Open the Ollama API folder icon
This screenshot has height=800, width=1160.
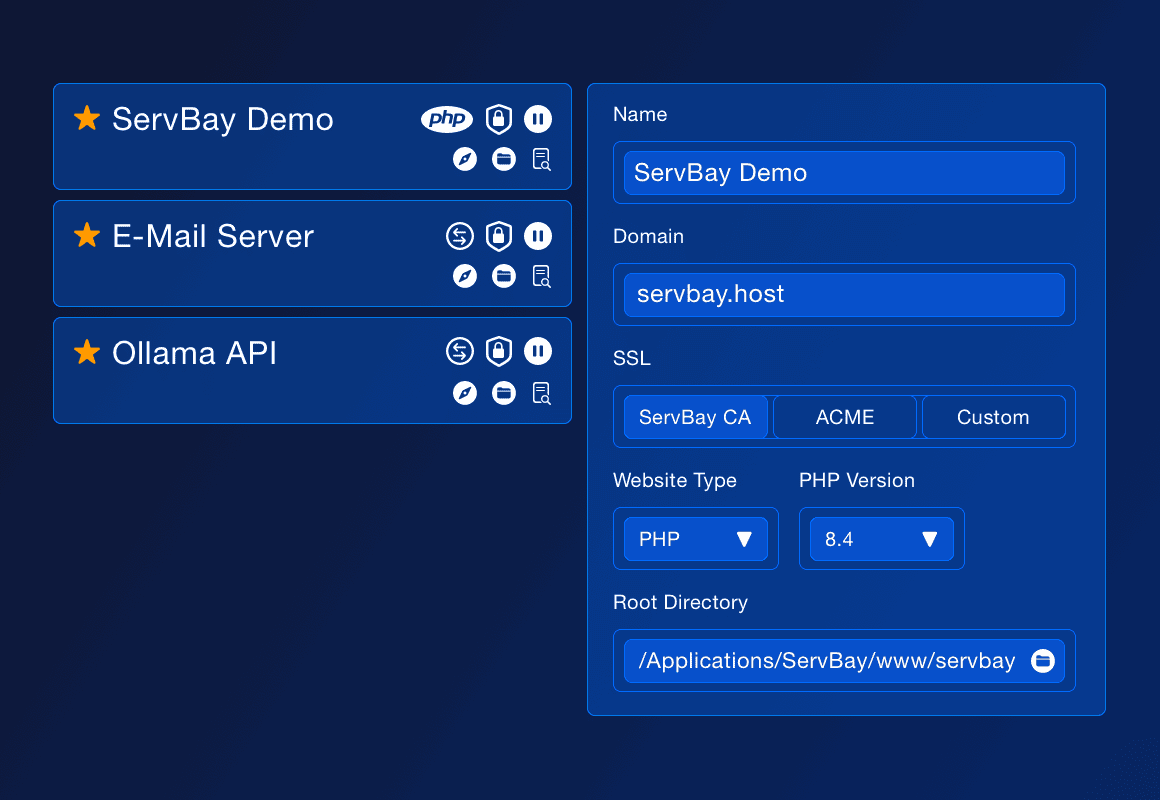coord(504,393)
